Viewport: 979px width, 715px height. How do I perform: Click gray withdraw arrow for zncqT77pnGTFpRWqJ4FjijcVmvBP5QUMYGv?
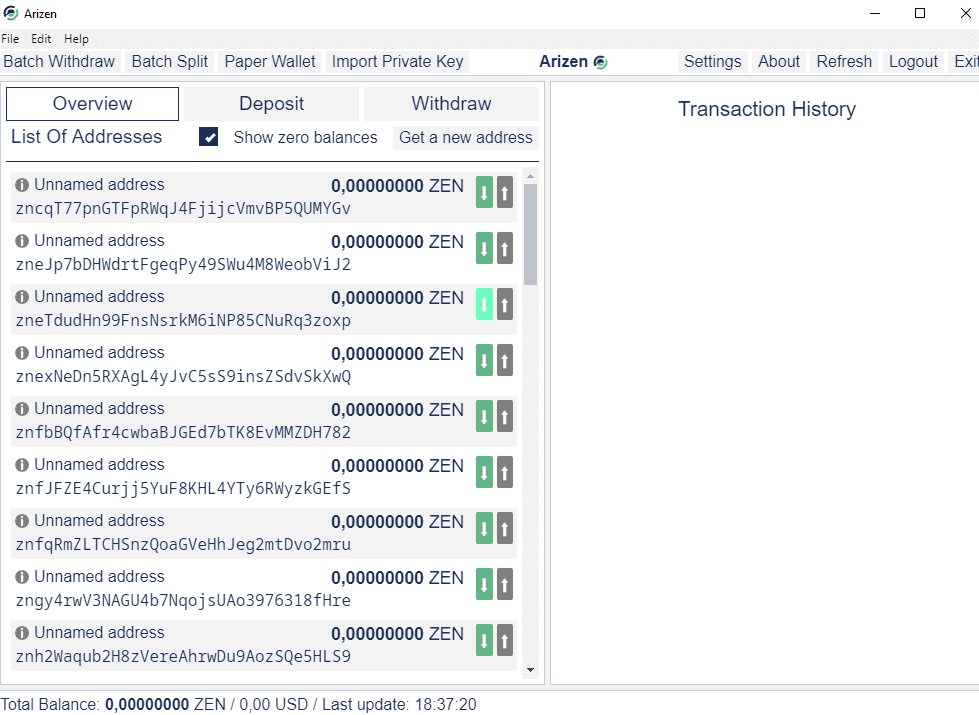(504, 192)
